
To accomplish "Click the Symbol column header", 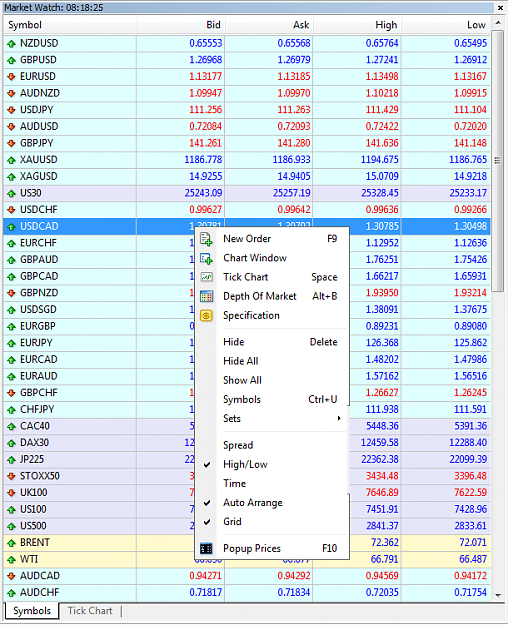I will click(70, 25).
